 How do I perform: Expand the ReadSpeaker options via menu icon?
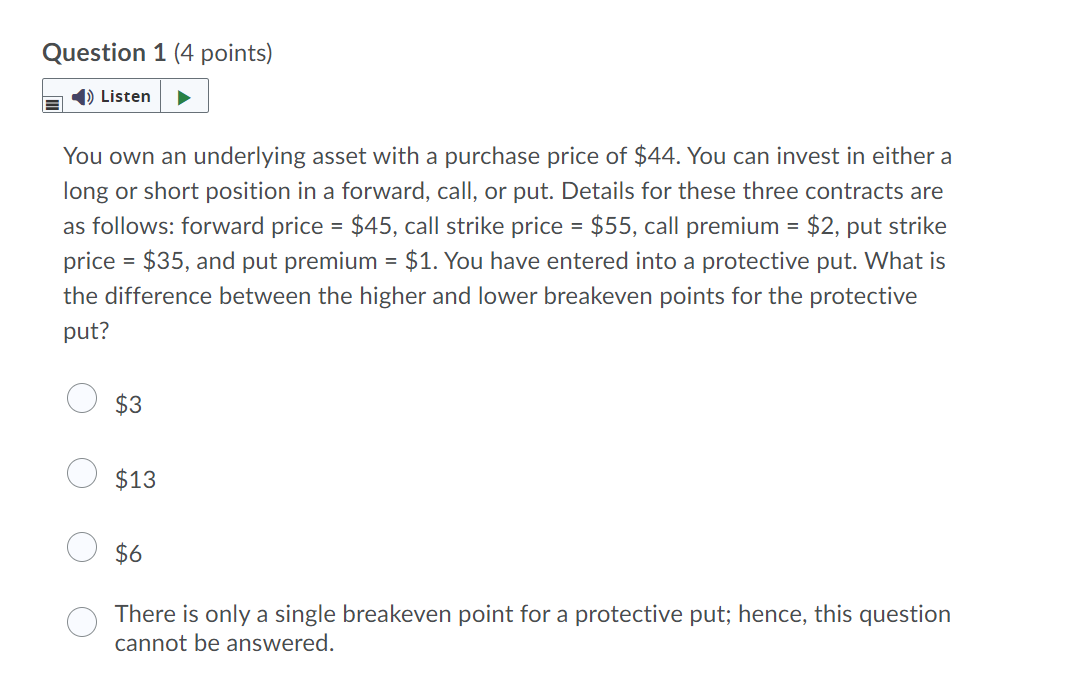click(x=52, y=102)
